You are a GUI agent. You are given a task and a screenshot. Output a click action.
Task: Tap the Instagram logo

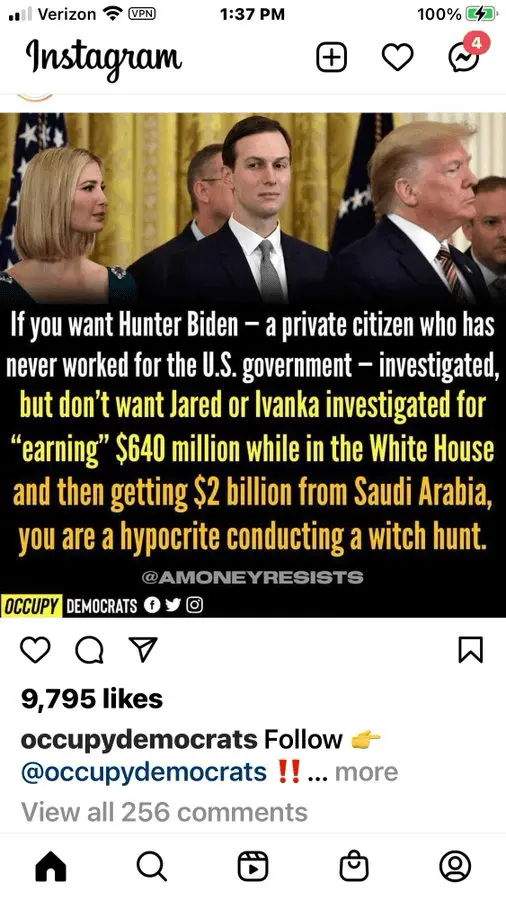(103, 58)
